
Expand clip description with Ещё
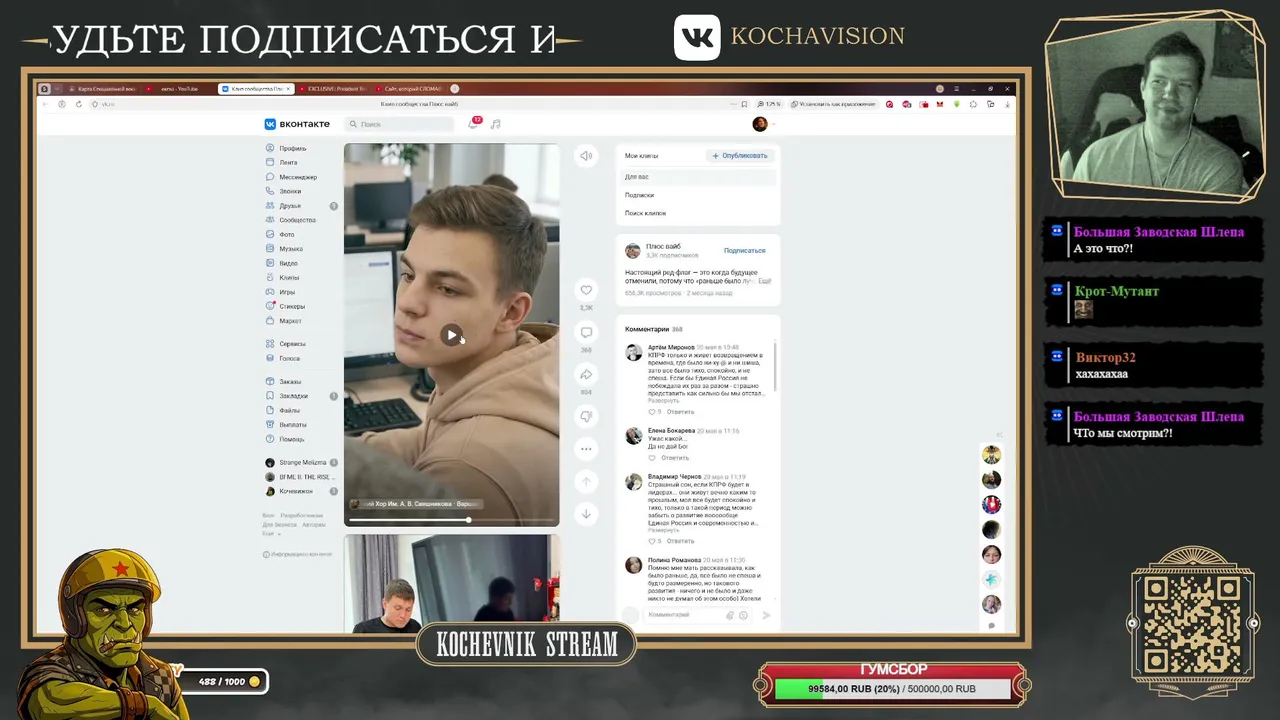tap(764, 281)
